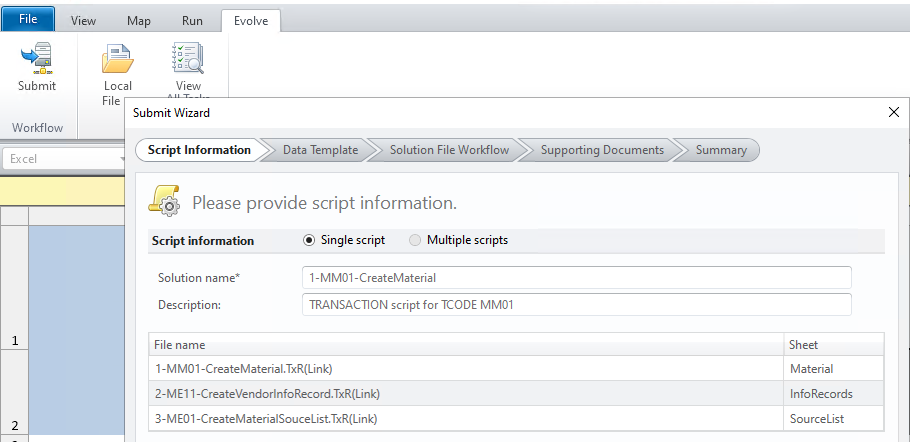Viewport: 910px width, 442px height.
Task: Open the File menu tab
Action: point(28,20)
